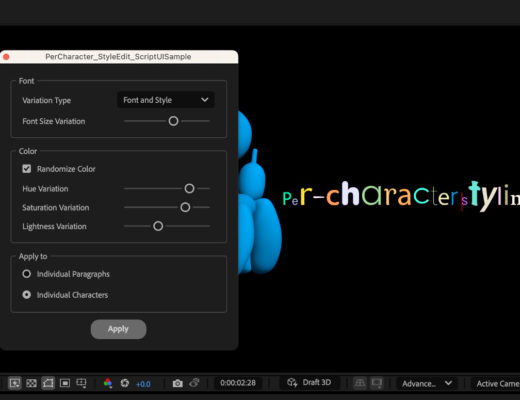Open the Active Camera view dropdown
520x400 pixels.
pyautogui.click(x=497, y=384)
